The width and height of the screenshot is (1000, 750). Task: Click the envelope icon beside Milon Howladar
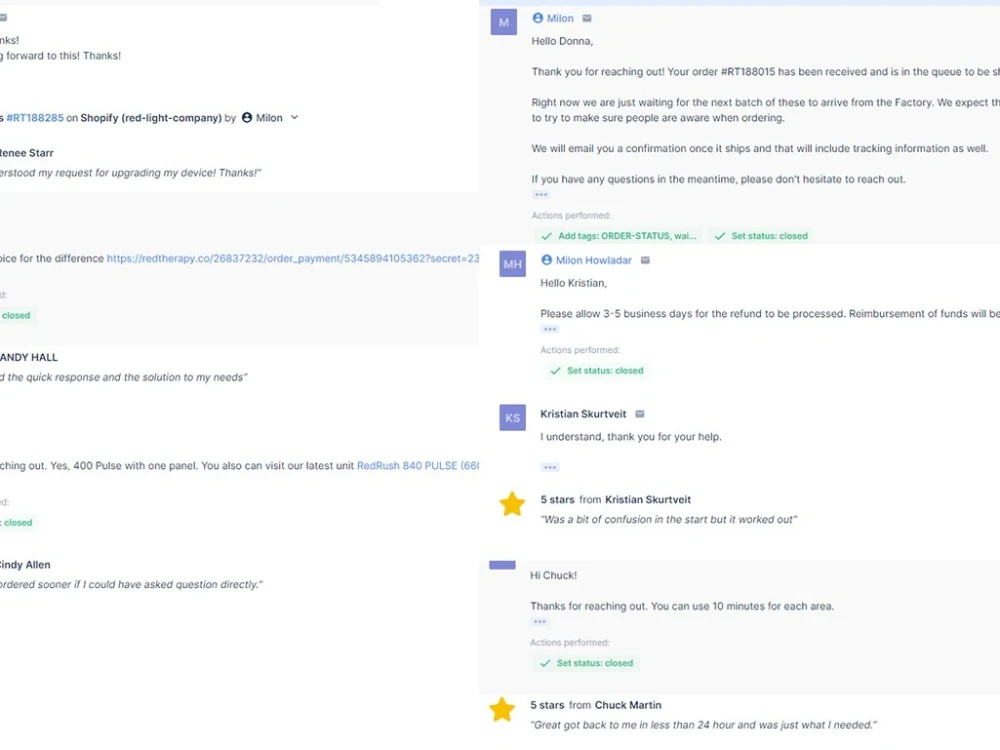tap(644, 260)
